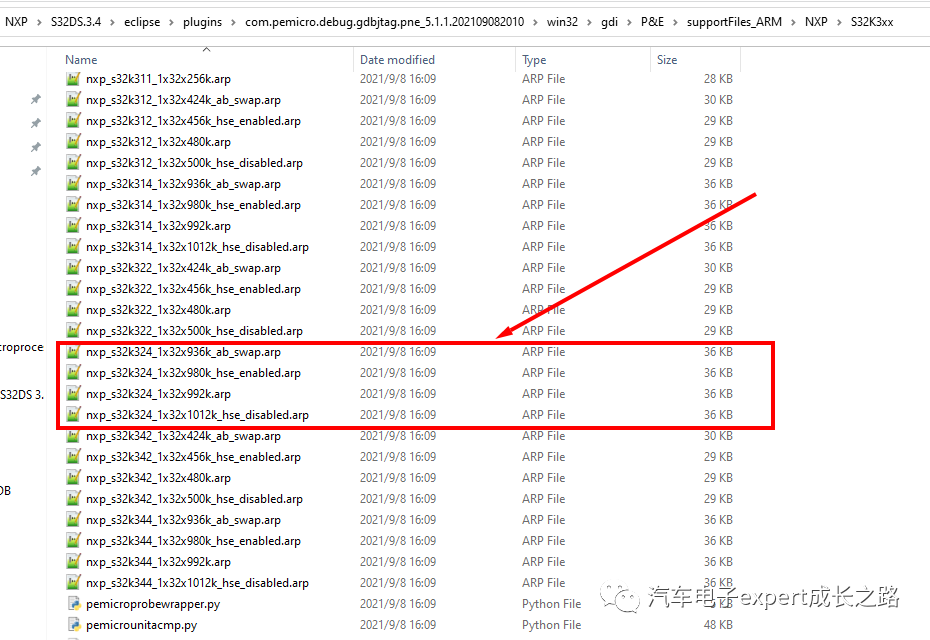Sort files by Type column header
This screenshot has width=930, height=640.
pos(534,60)
